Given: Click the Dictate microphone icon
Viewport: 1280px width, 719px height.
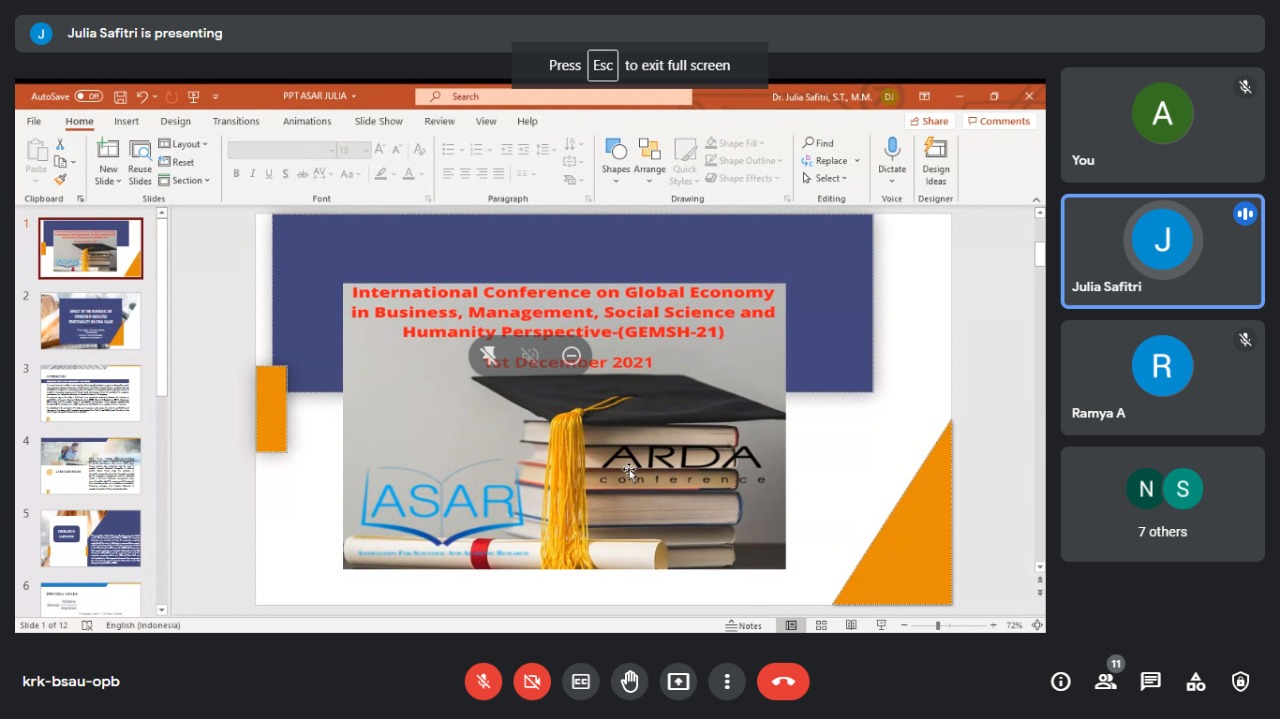Looking at the screenshot, I should click(892, 150).
